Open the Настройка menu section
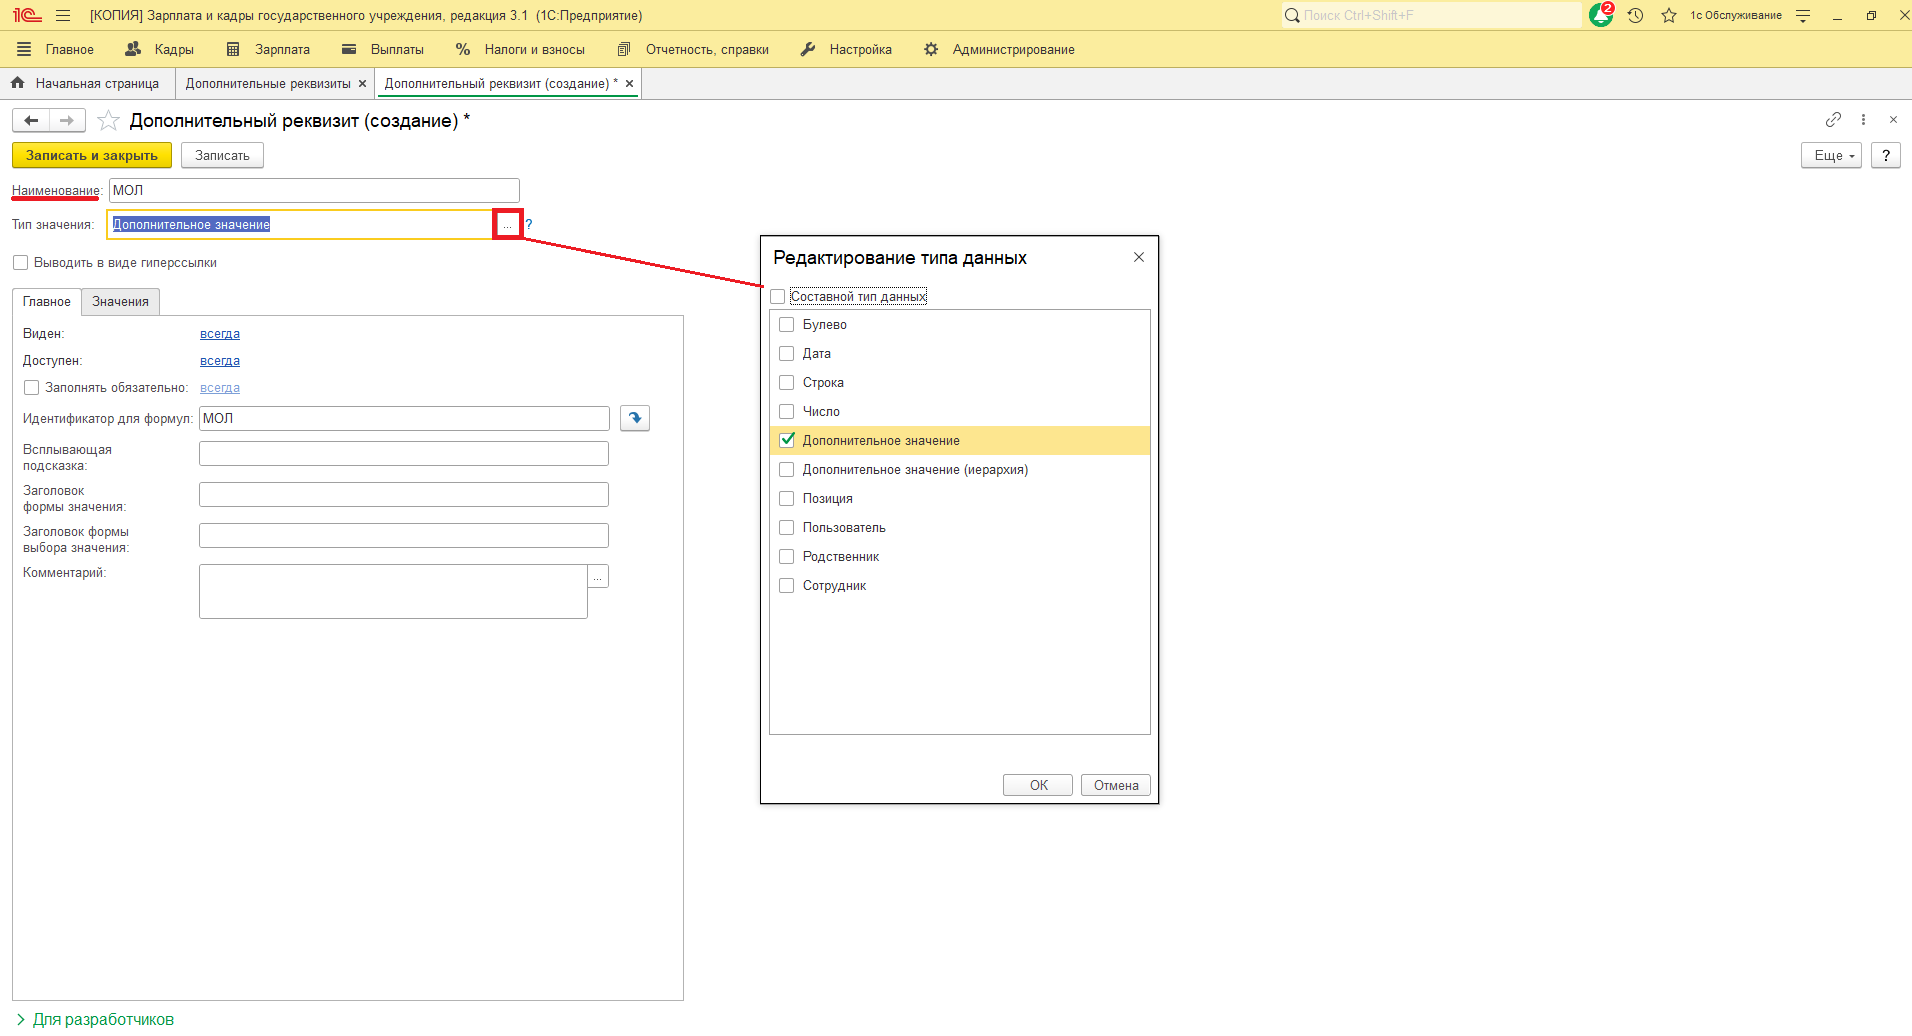The image size is (1912, 1036). [846, 49]
